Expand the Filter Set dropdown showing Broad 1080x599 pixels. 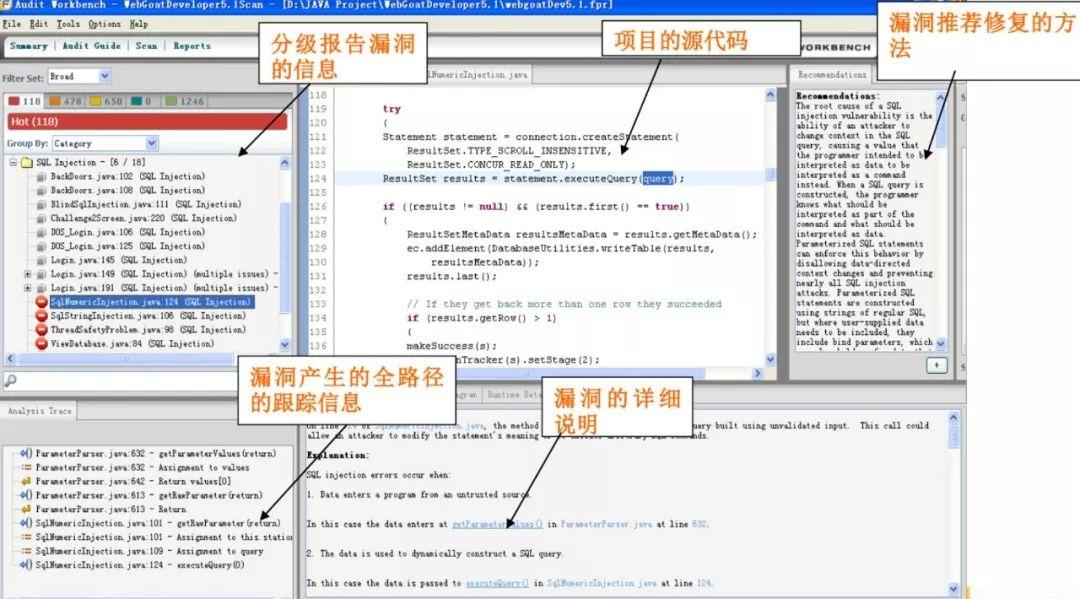[101, 75]
